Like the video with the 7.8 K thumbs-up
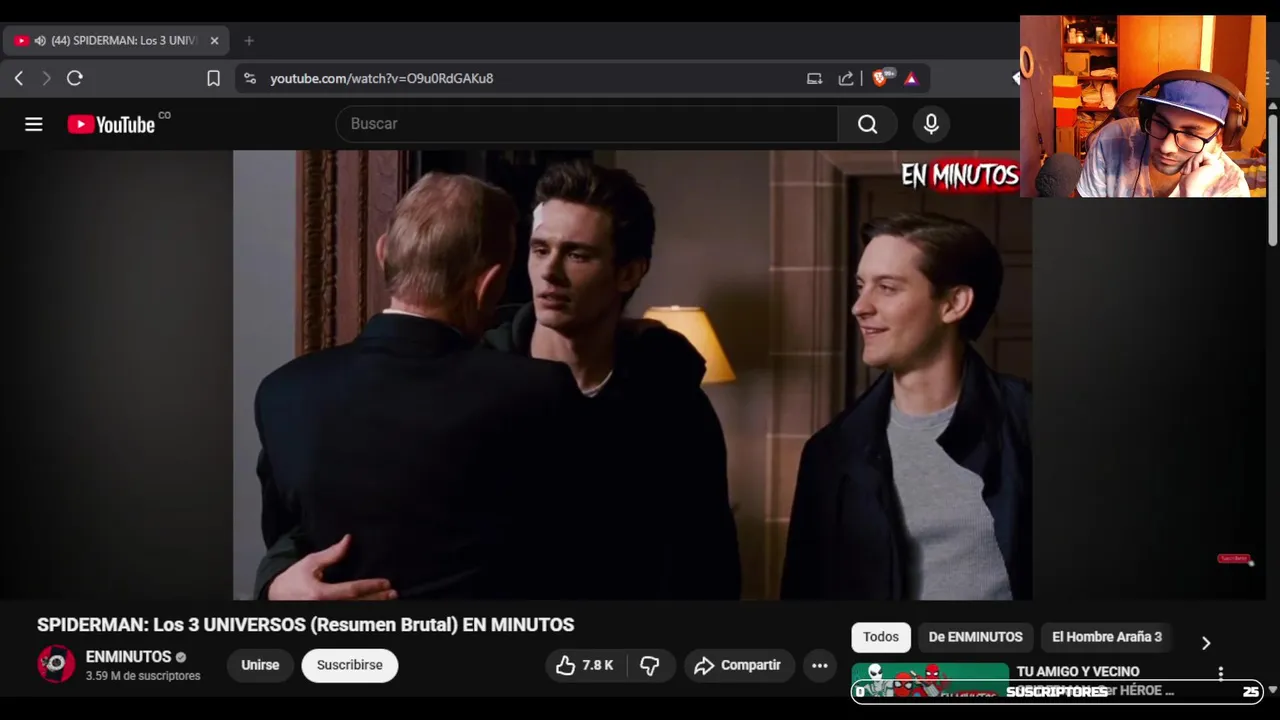 tap(585, 665)
